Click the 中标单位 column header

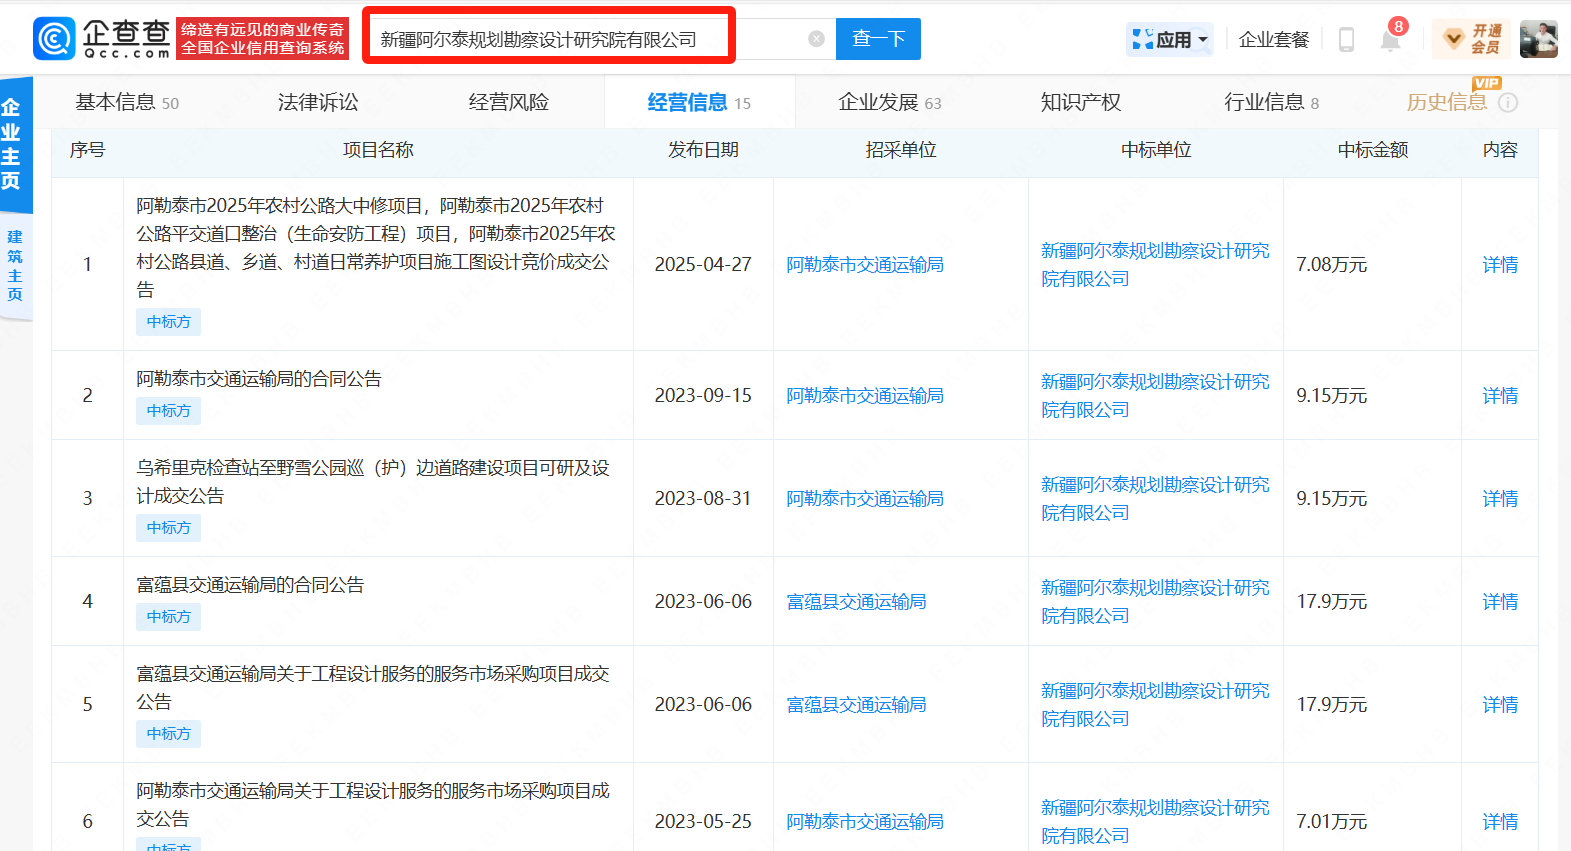click(1156, 150)
